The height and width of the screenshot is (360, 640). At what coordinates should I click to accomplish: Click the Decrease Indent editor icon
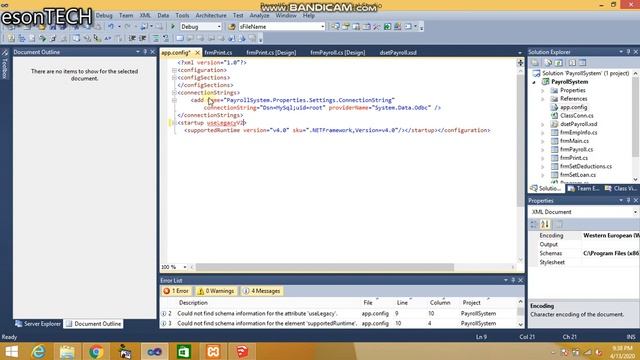coord(132,38)
